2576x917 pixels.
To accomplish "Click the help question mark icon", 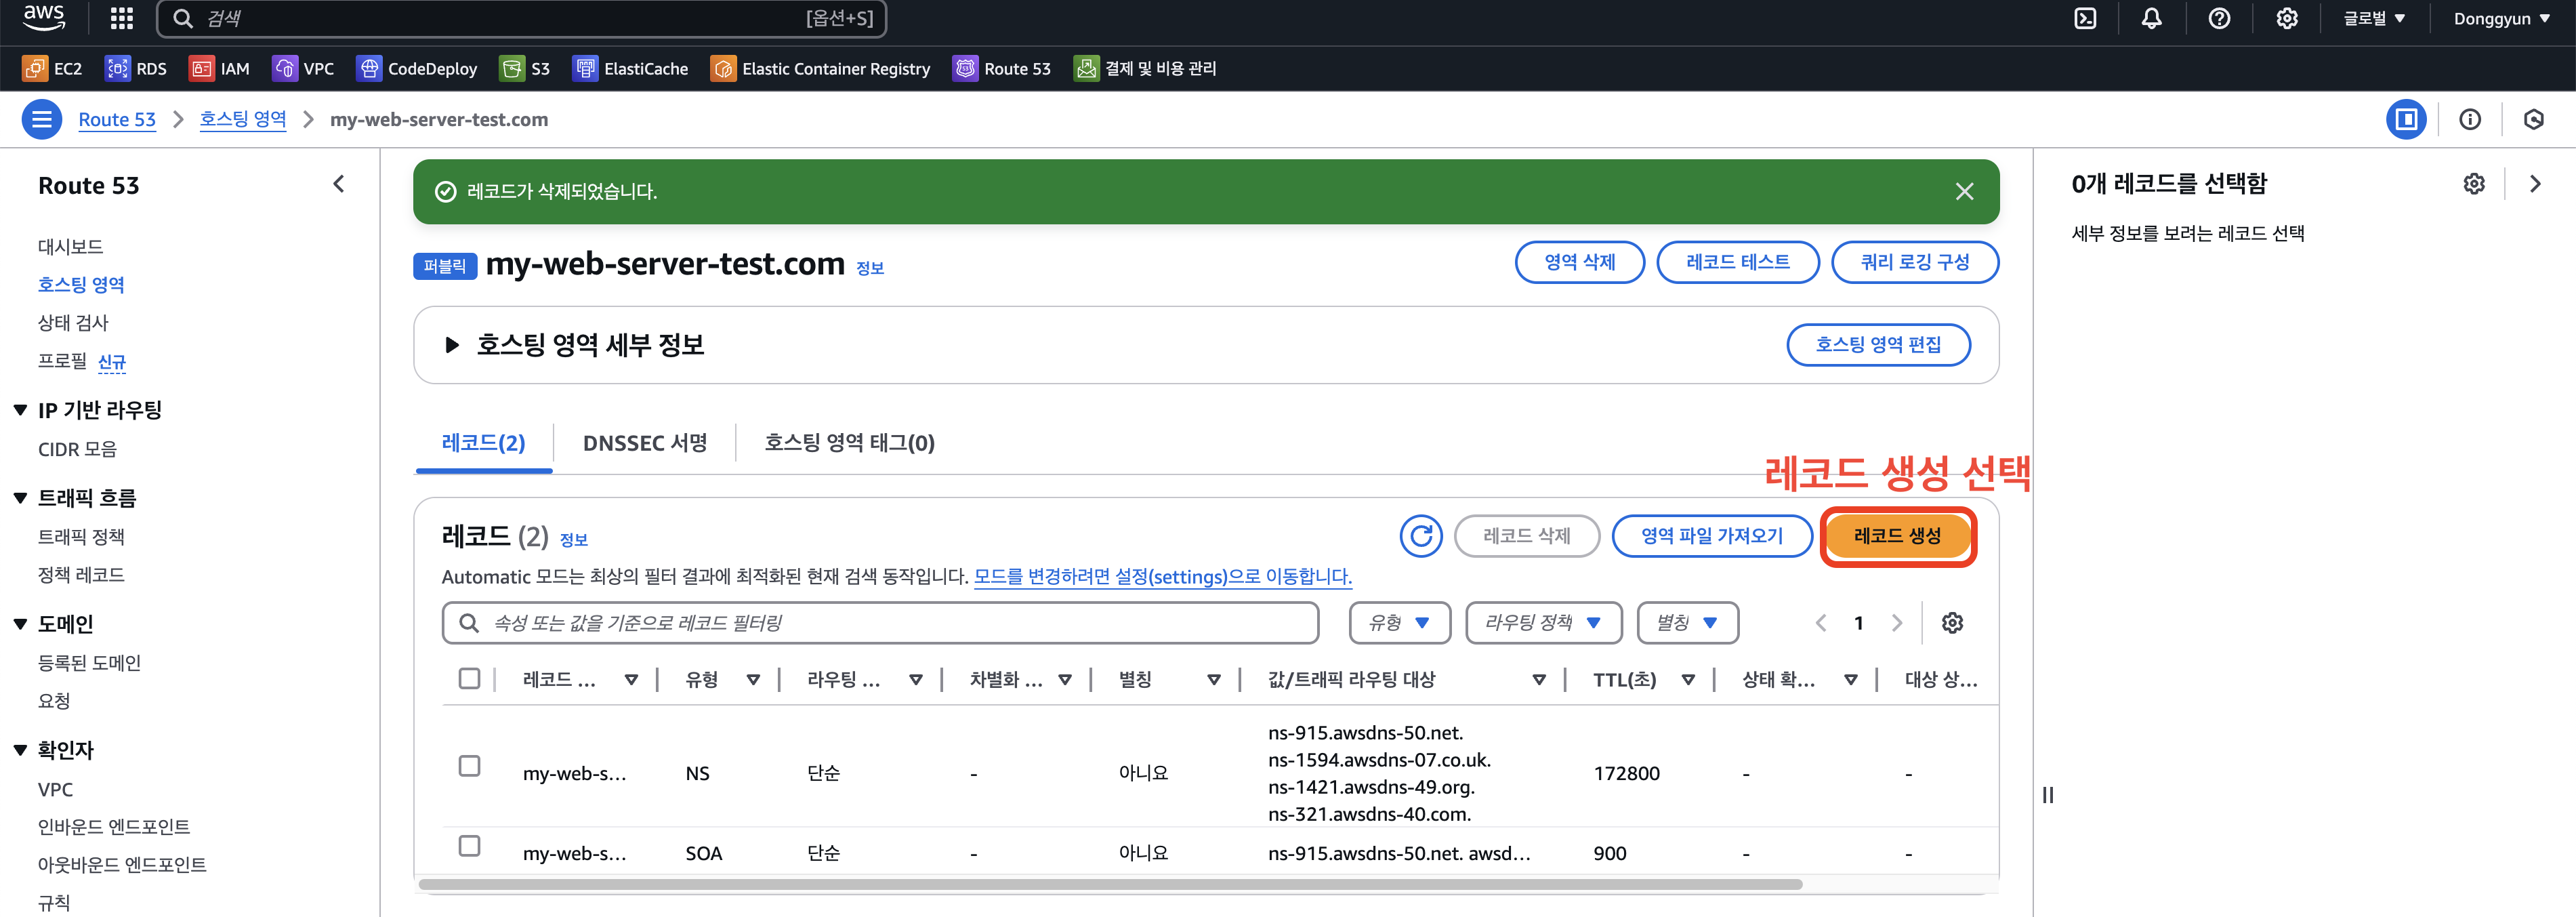I will tap(2219, 19).
